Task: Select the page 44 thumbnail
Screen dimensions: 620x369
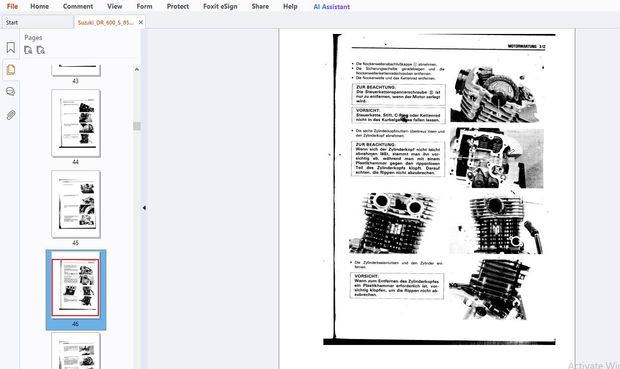Action: pyautogui.click(x=76, y=123)
